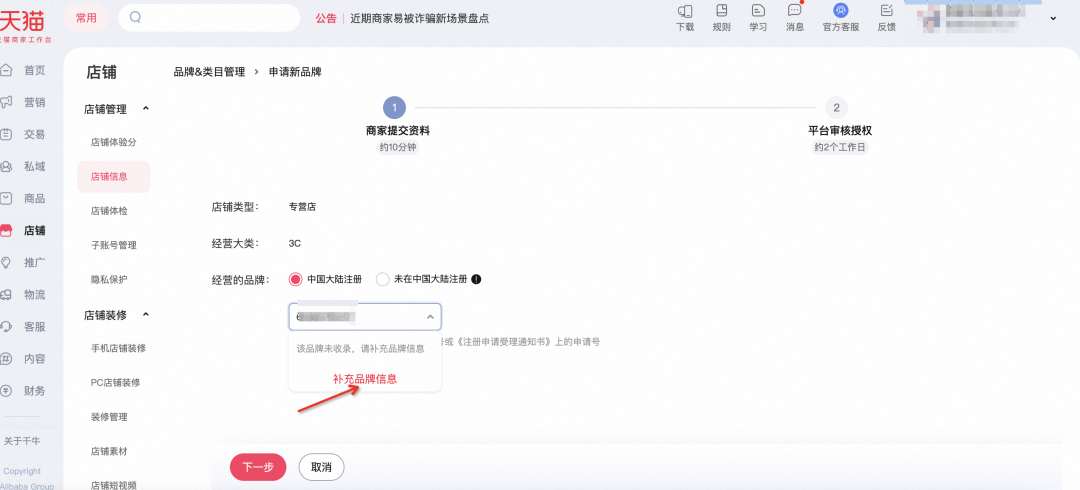This screenshot has height=490, width=1080.
Task: Click the 下载 download icon
Action: point(685,11)
